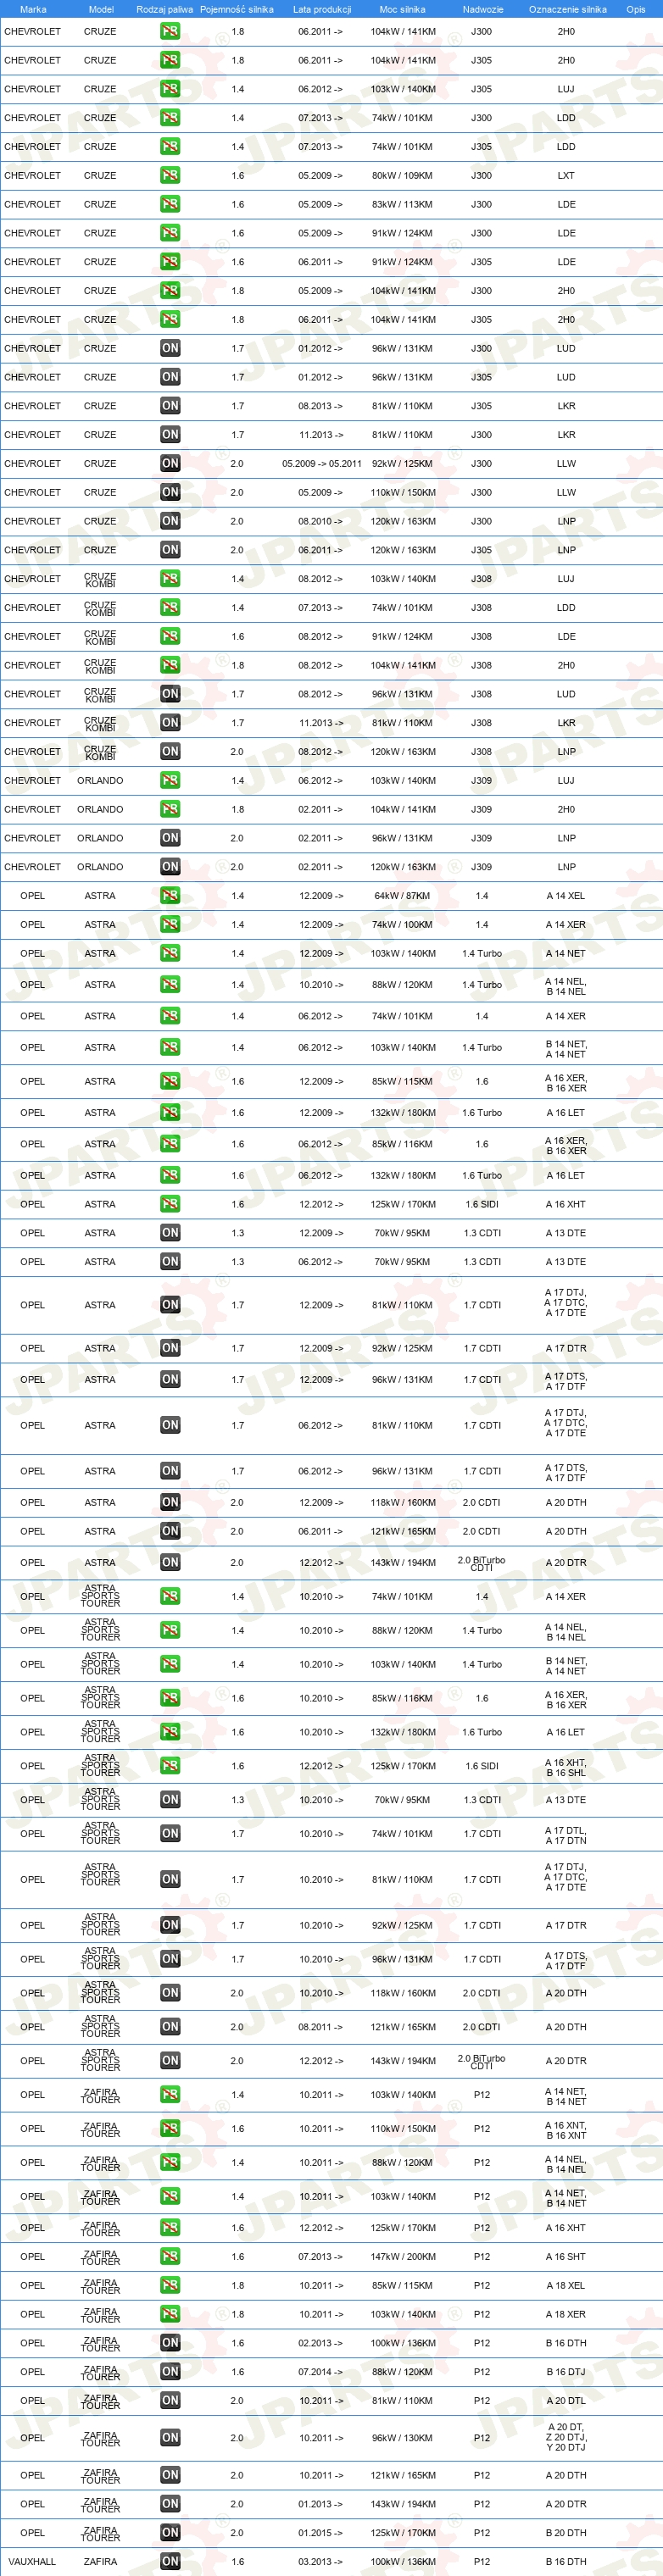Select the 'B 16 DTJ' engine code cell
Viewport: 663px width, 2576px height.
[566, 2371]
